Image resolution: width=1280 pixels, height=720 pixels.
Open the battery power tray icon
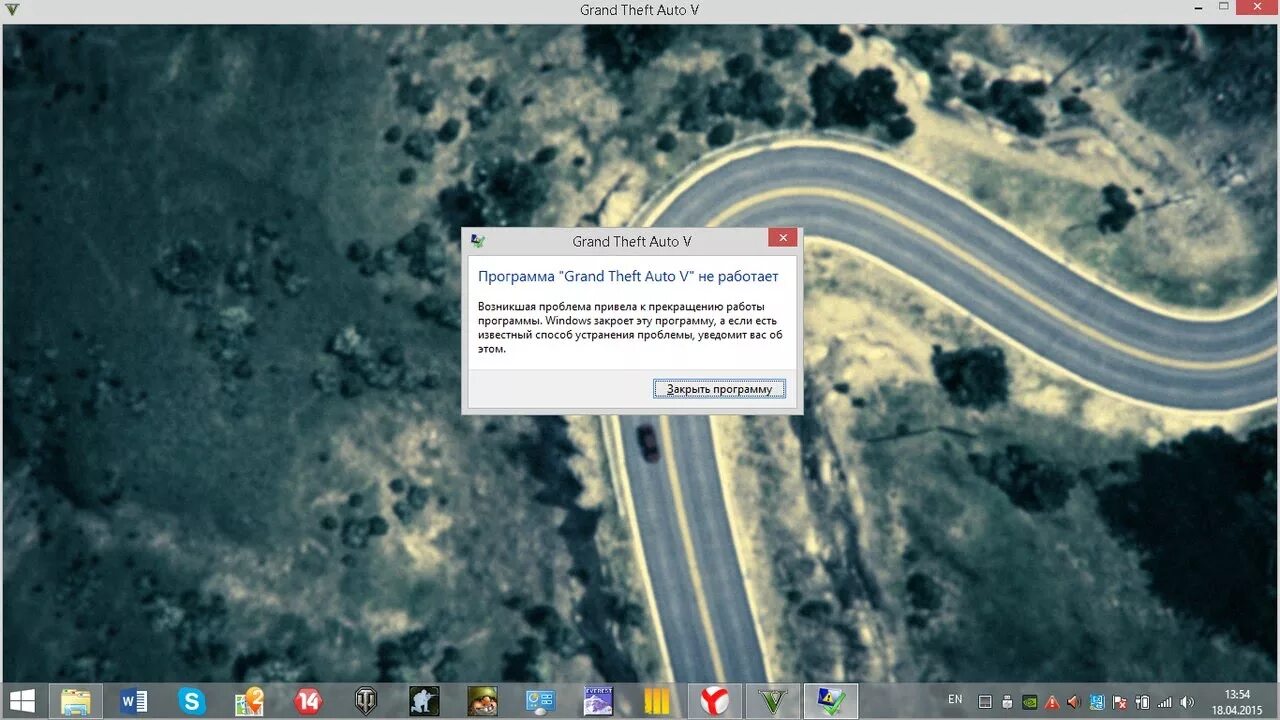click(1142, 702)
